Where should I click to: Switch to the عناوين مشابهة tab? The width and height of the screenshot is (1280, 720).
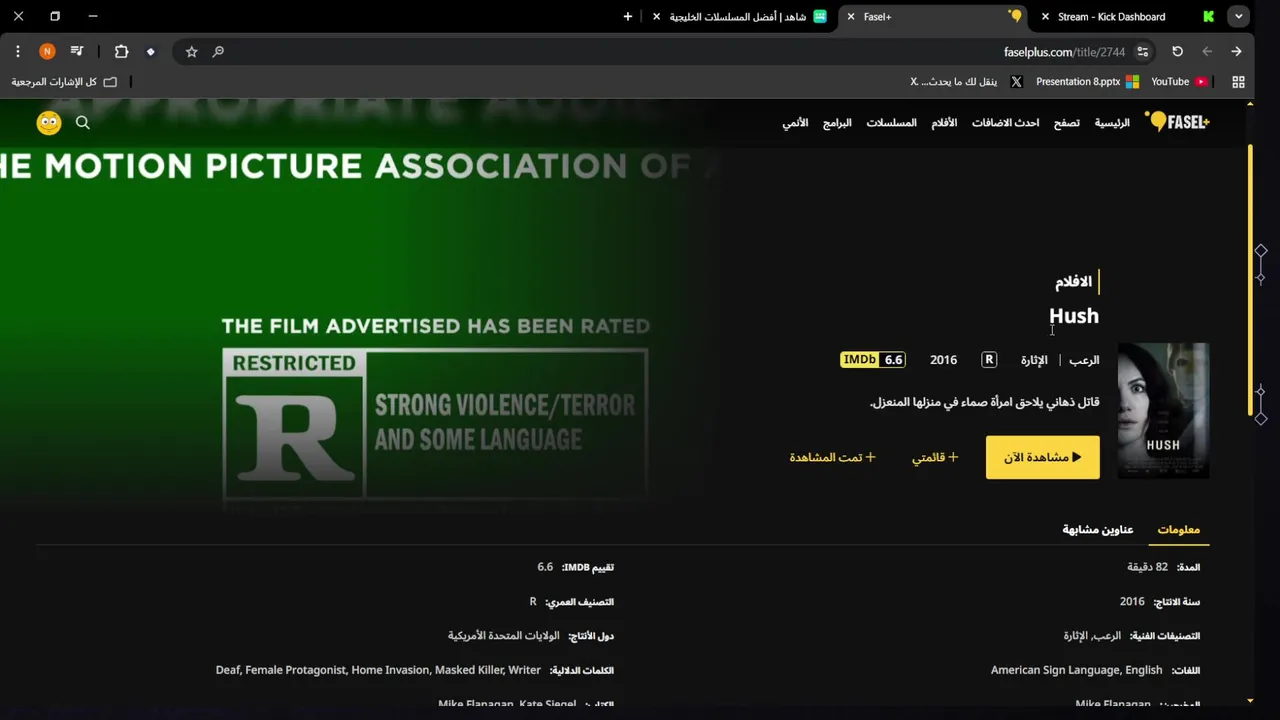(1098, 529)
